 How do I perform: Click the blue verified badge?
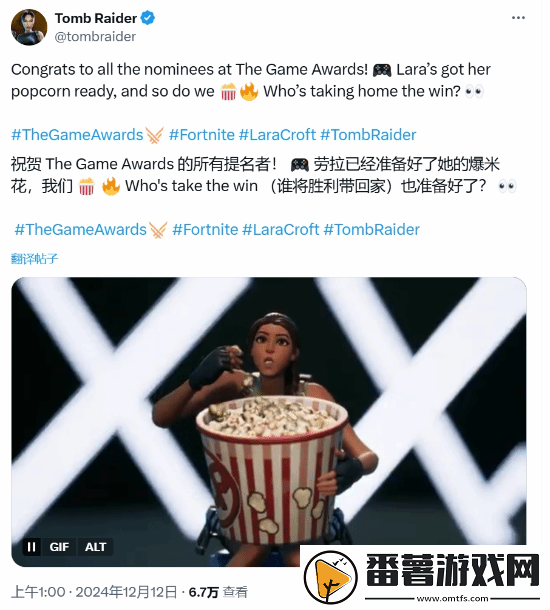click(148, 18)
